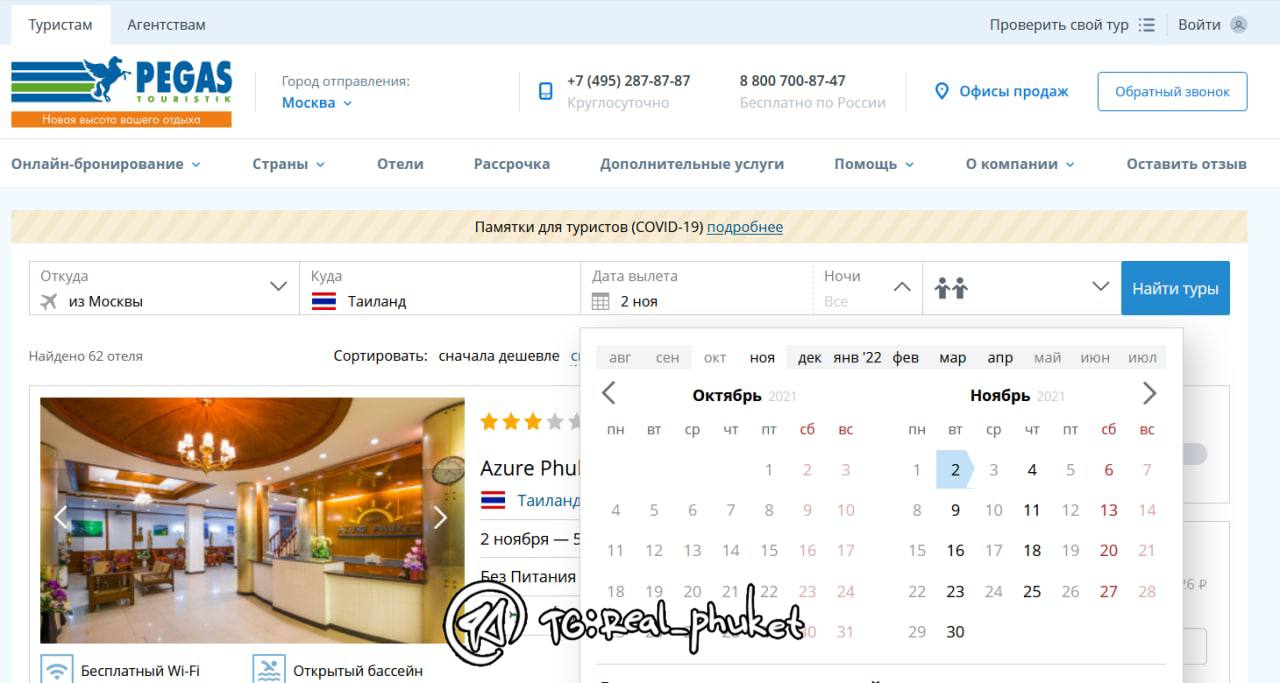Expand the Москва departure city dropdown
Screen dimensions: 1280x683
[x=317, y=102]
